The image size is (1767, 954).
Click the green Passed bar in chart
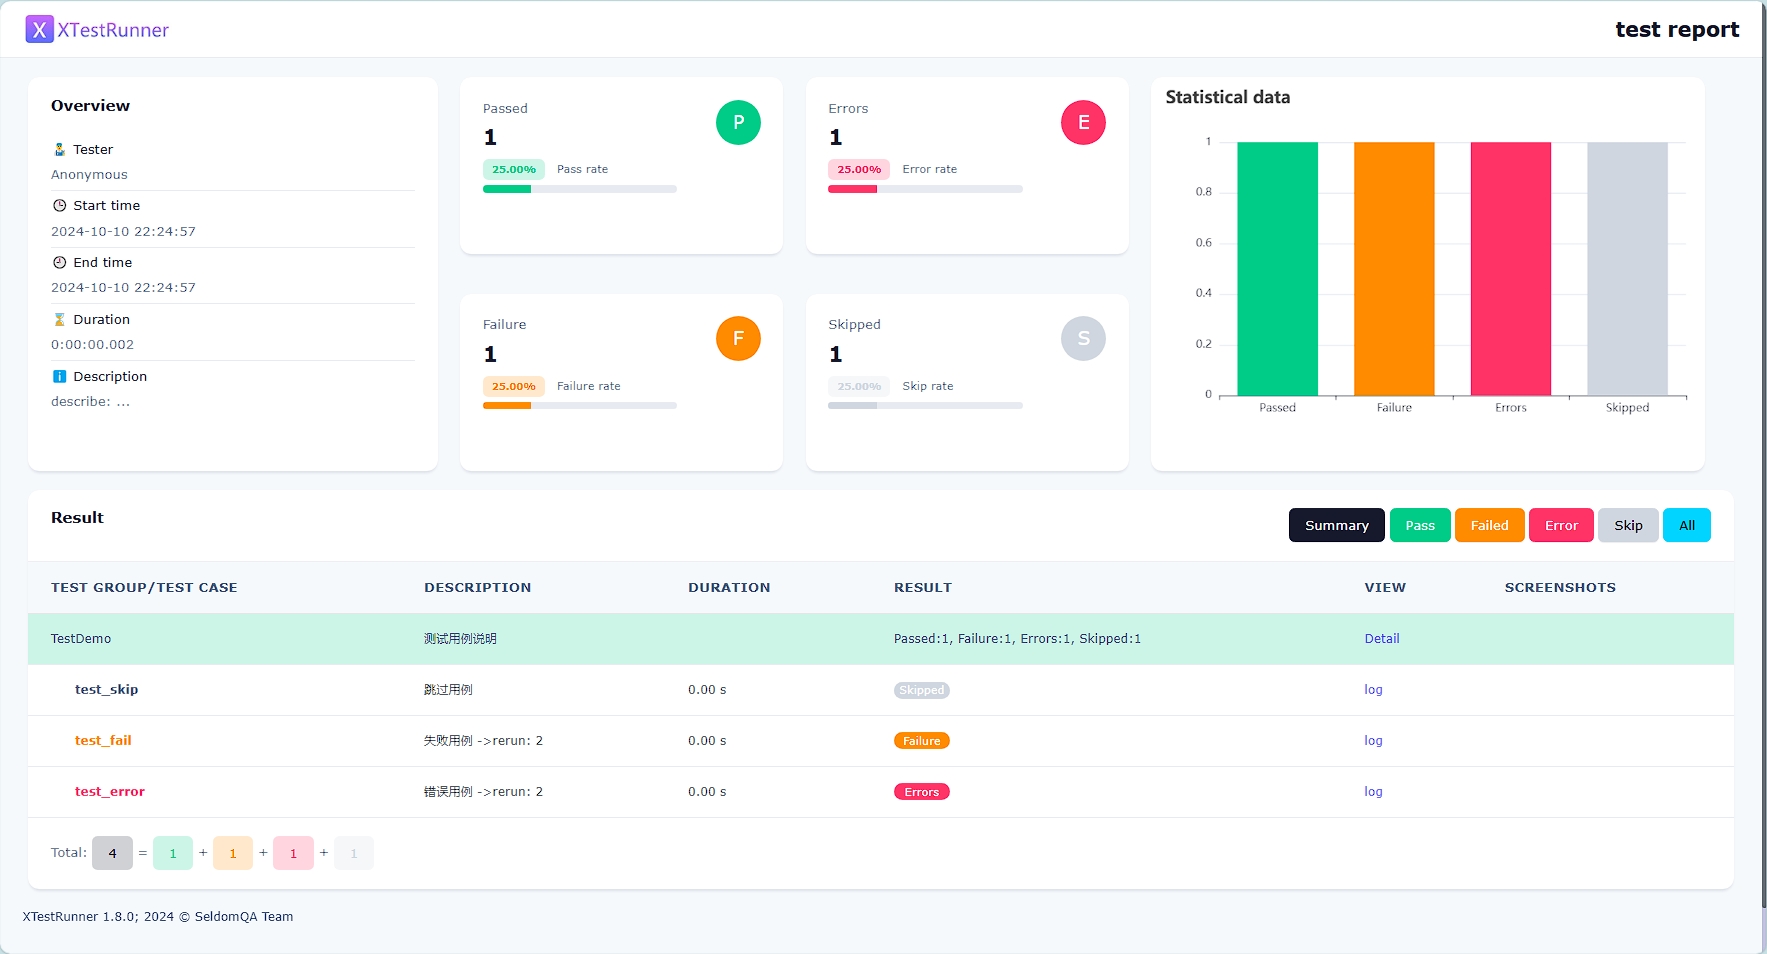tap(1277, 269)
